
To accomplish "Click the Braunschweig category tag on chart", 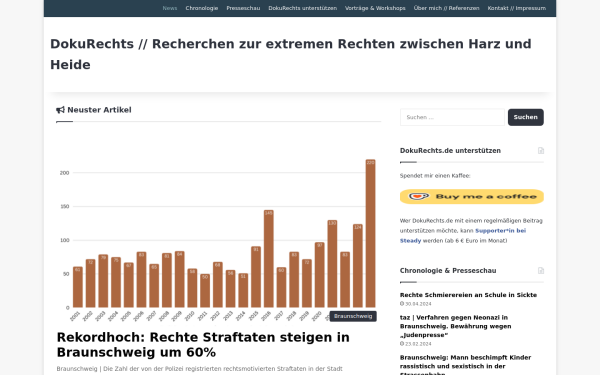I will [353, 316].
